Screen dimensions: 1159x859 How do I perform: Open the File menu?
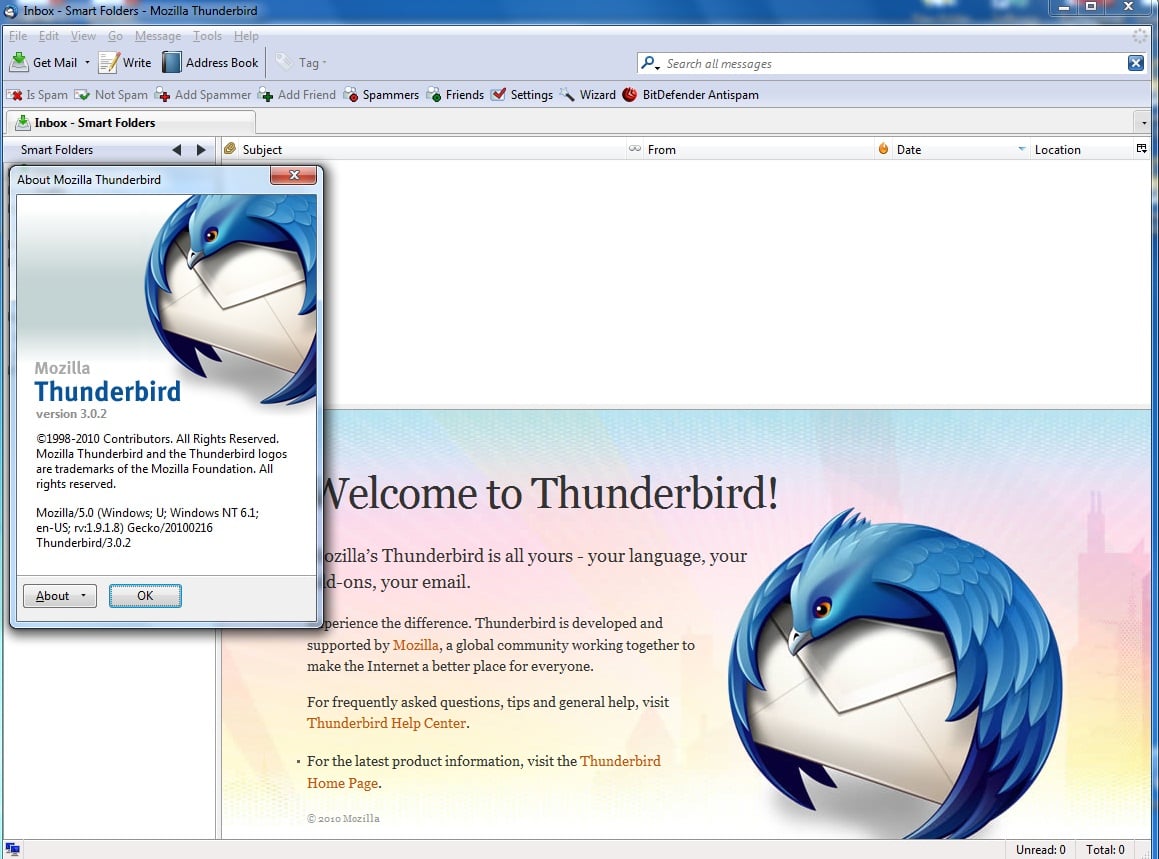coord(18,35)
